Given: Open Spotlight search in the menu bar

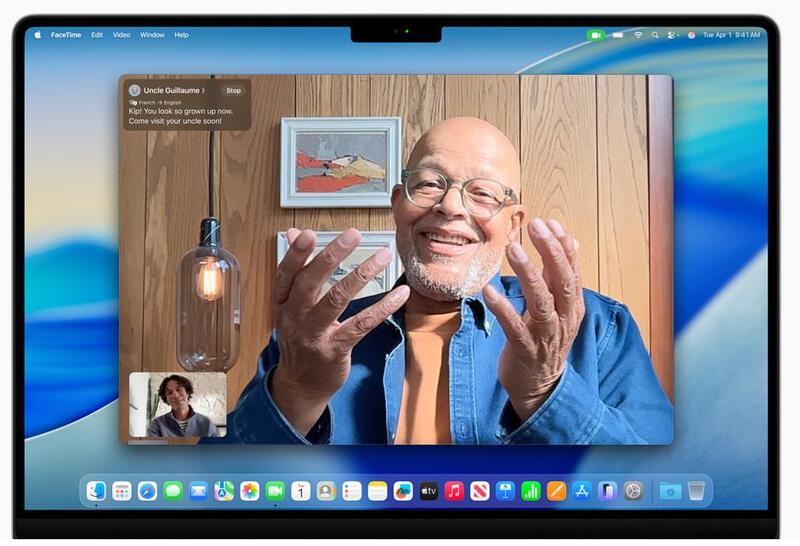Looking at the screenshot, I should tap(655, 35).
